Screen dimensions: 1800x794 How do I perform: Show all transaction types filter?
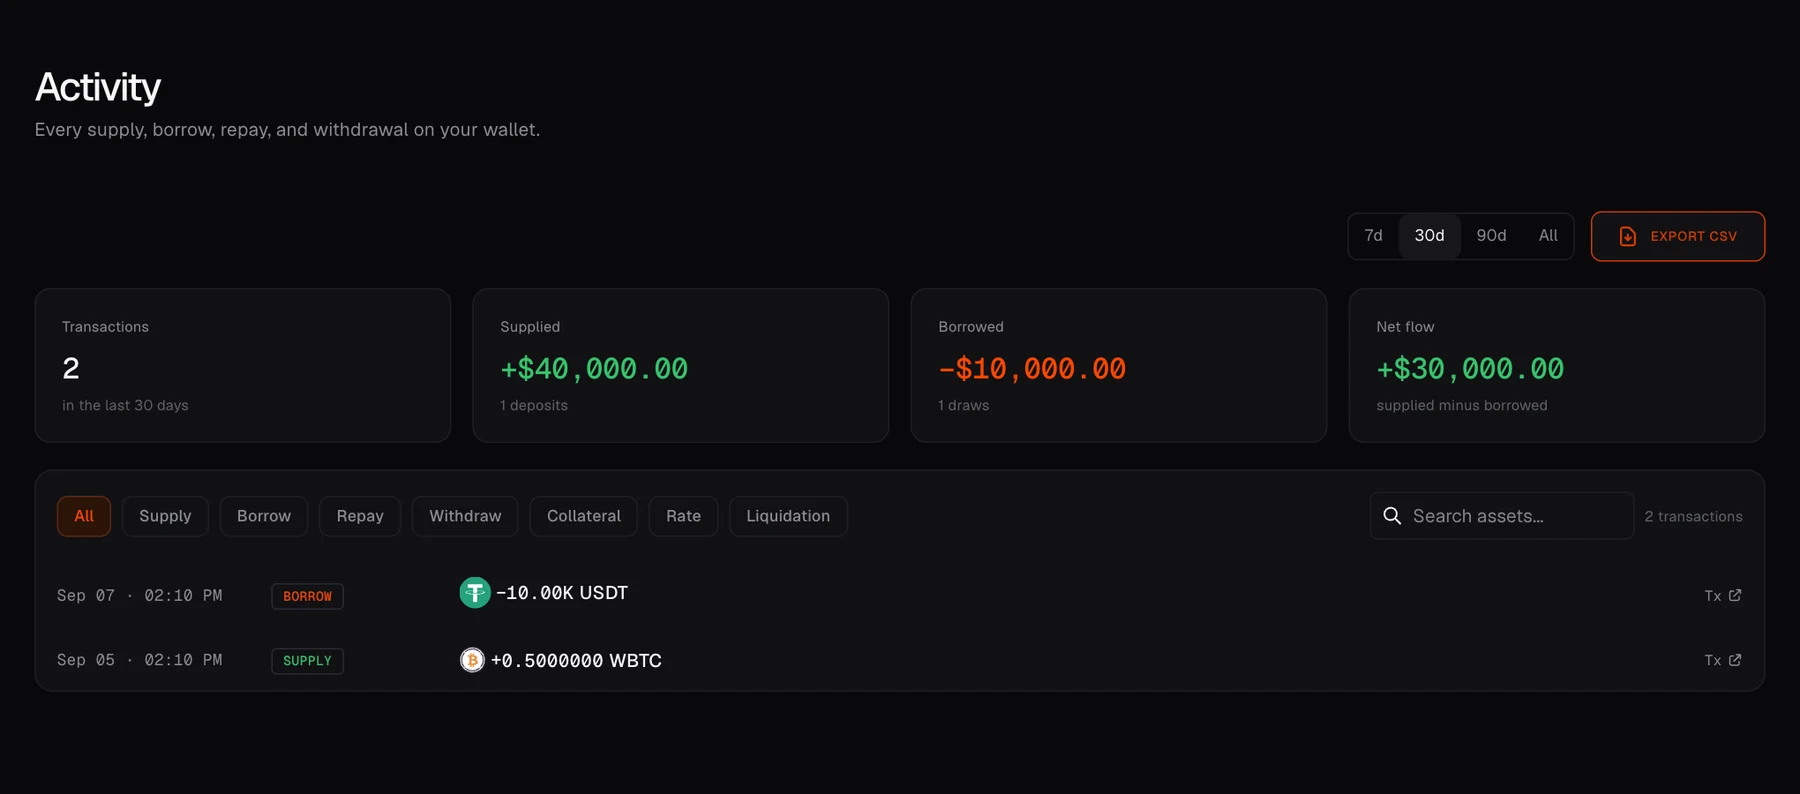tap(84, 516)
